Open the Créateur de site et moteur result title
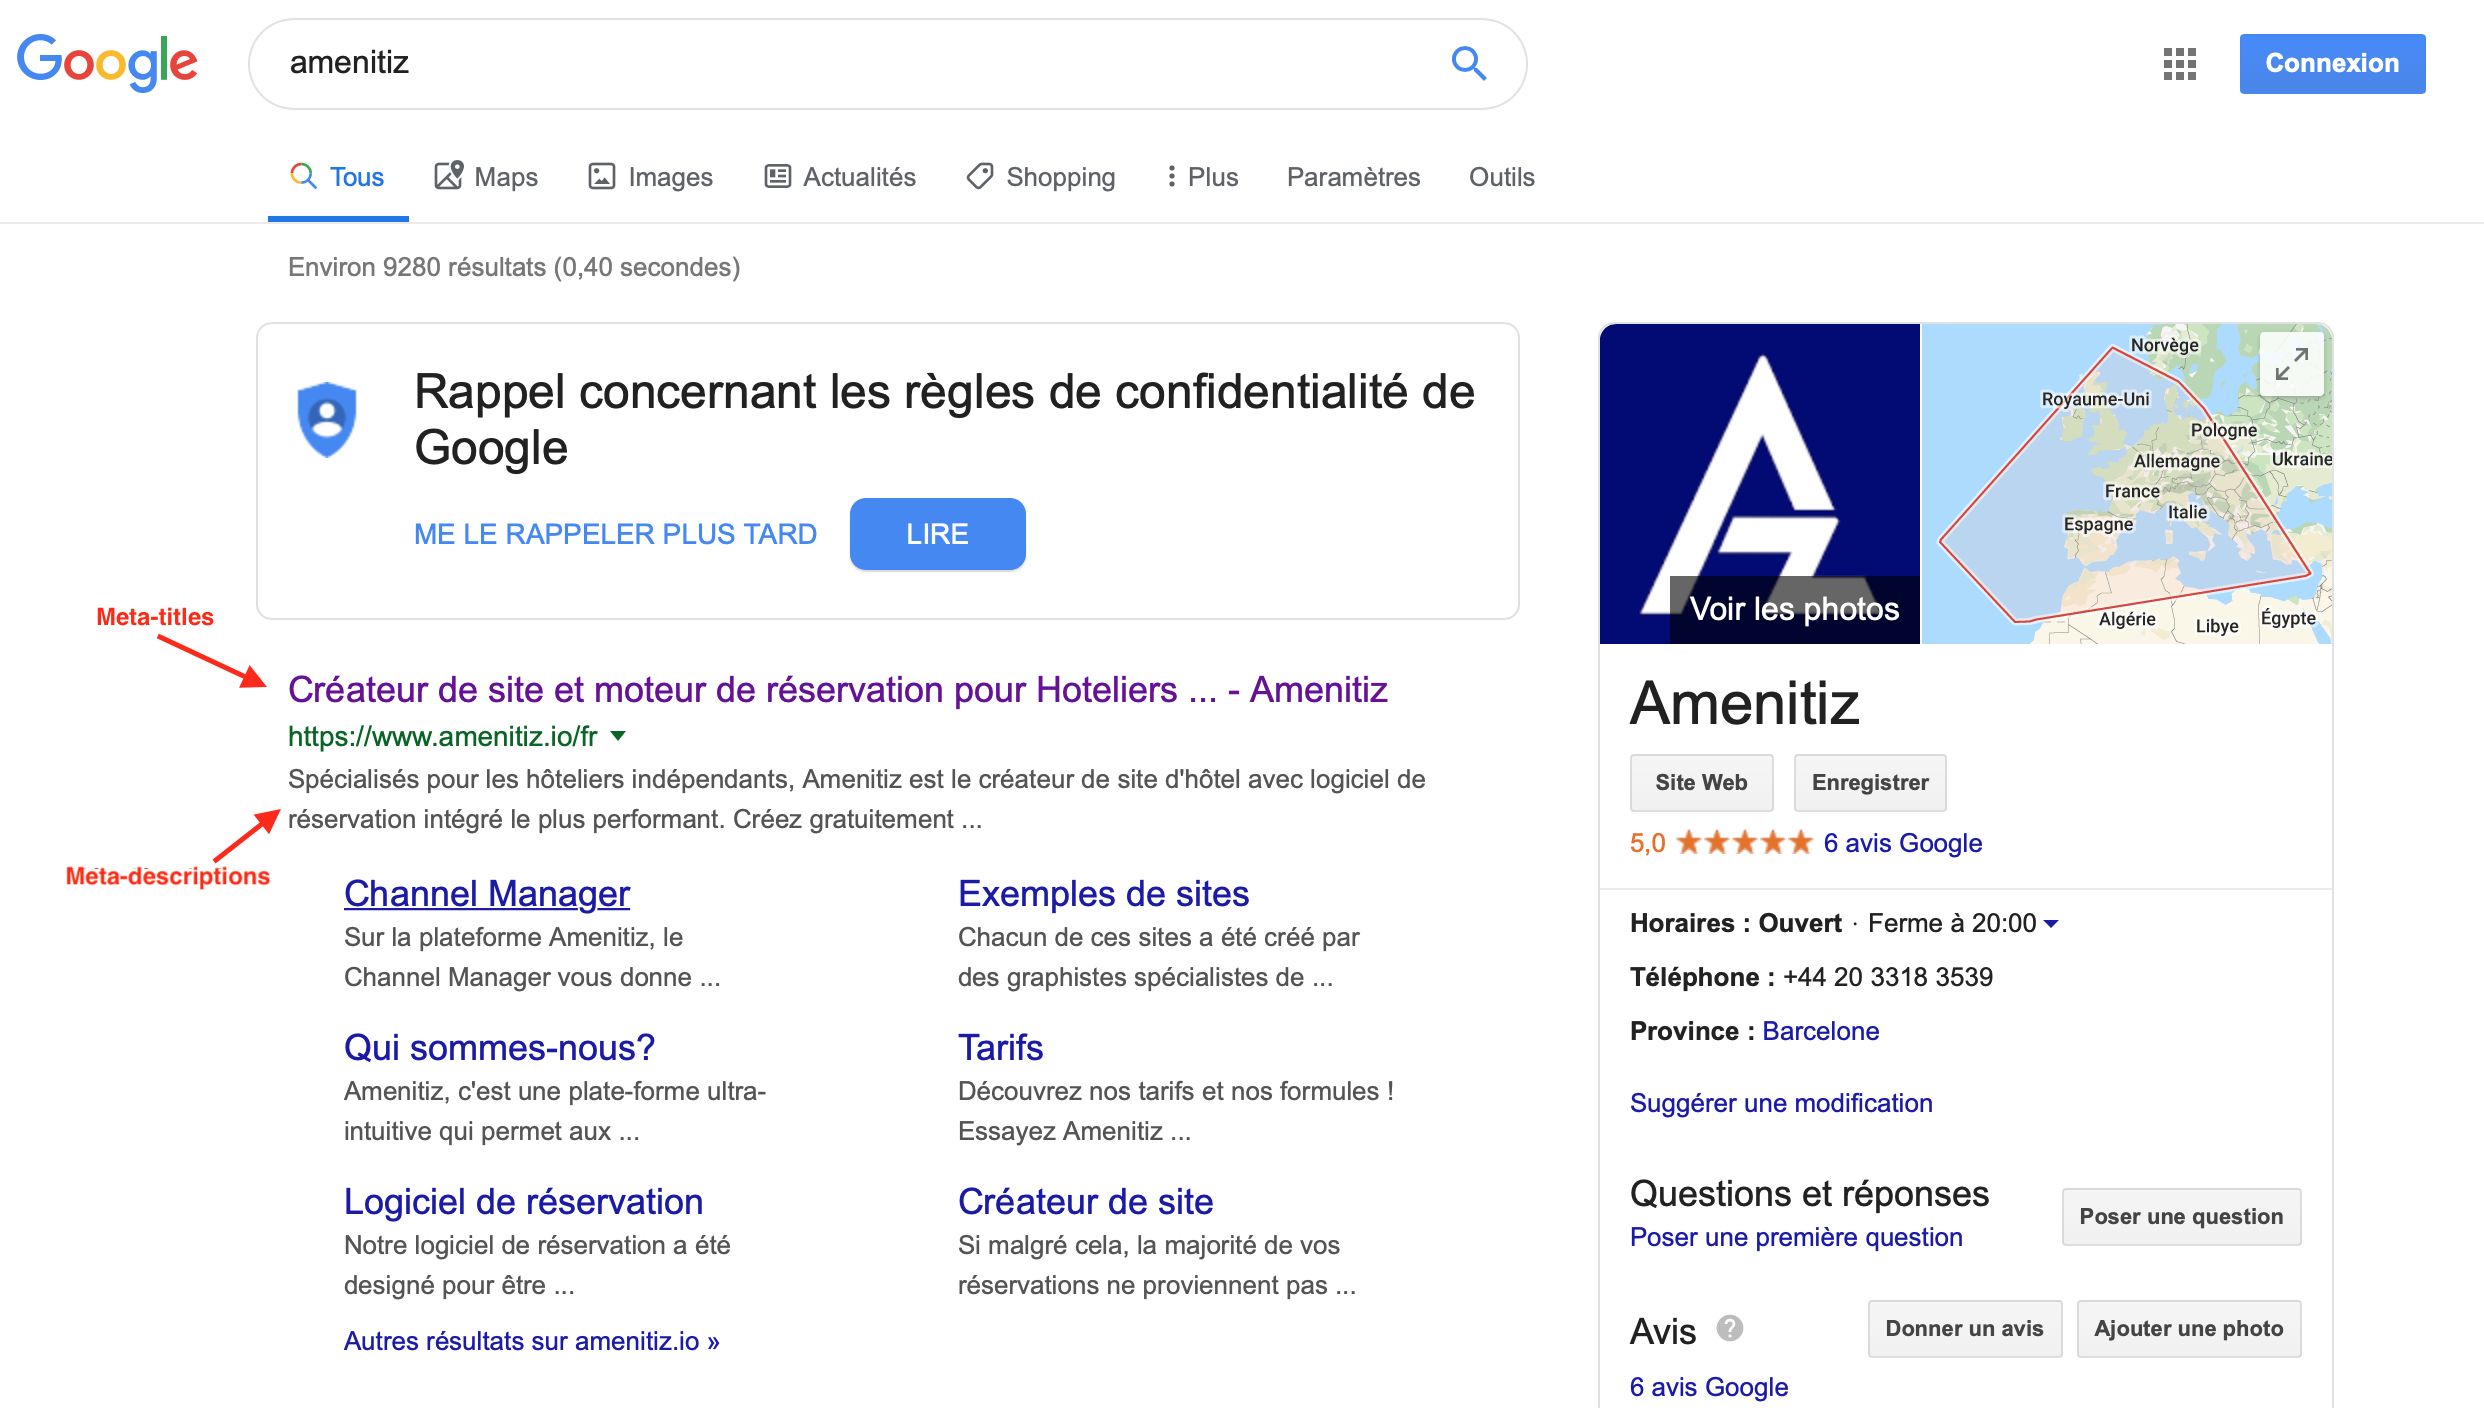Viewport: 2484px width, 1408px height. (x=838, y=690)
